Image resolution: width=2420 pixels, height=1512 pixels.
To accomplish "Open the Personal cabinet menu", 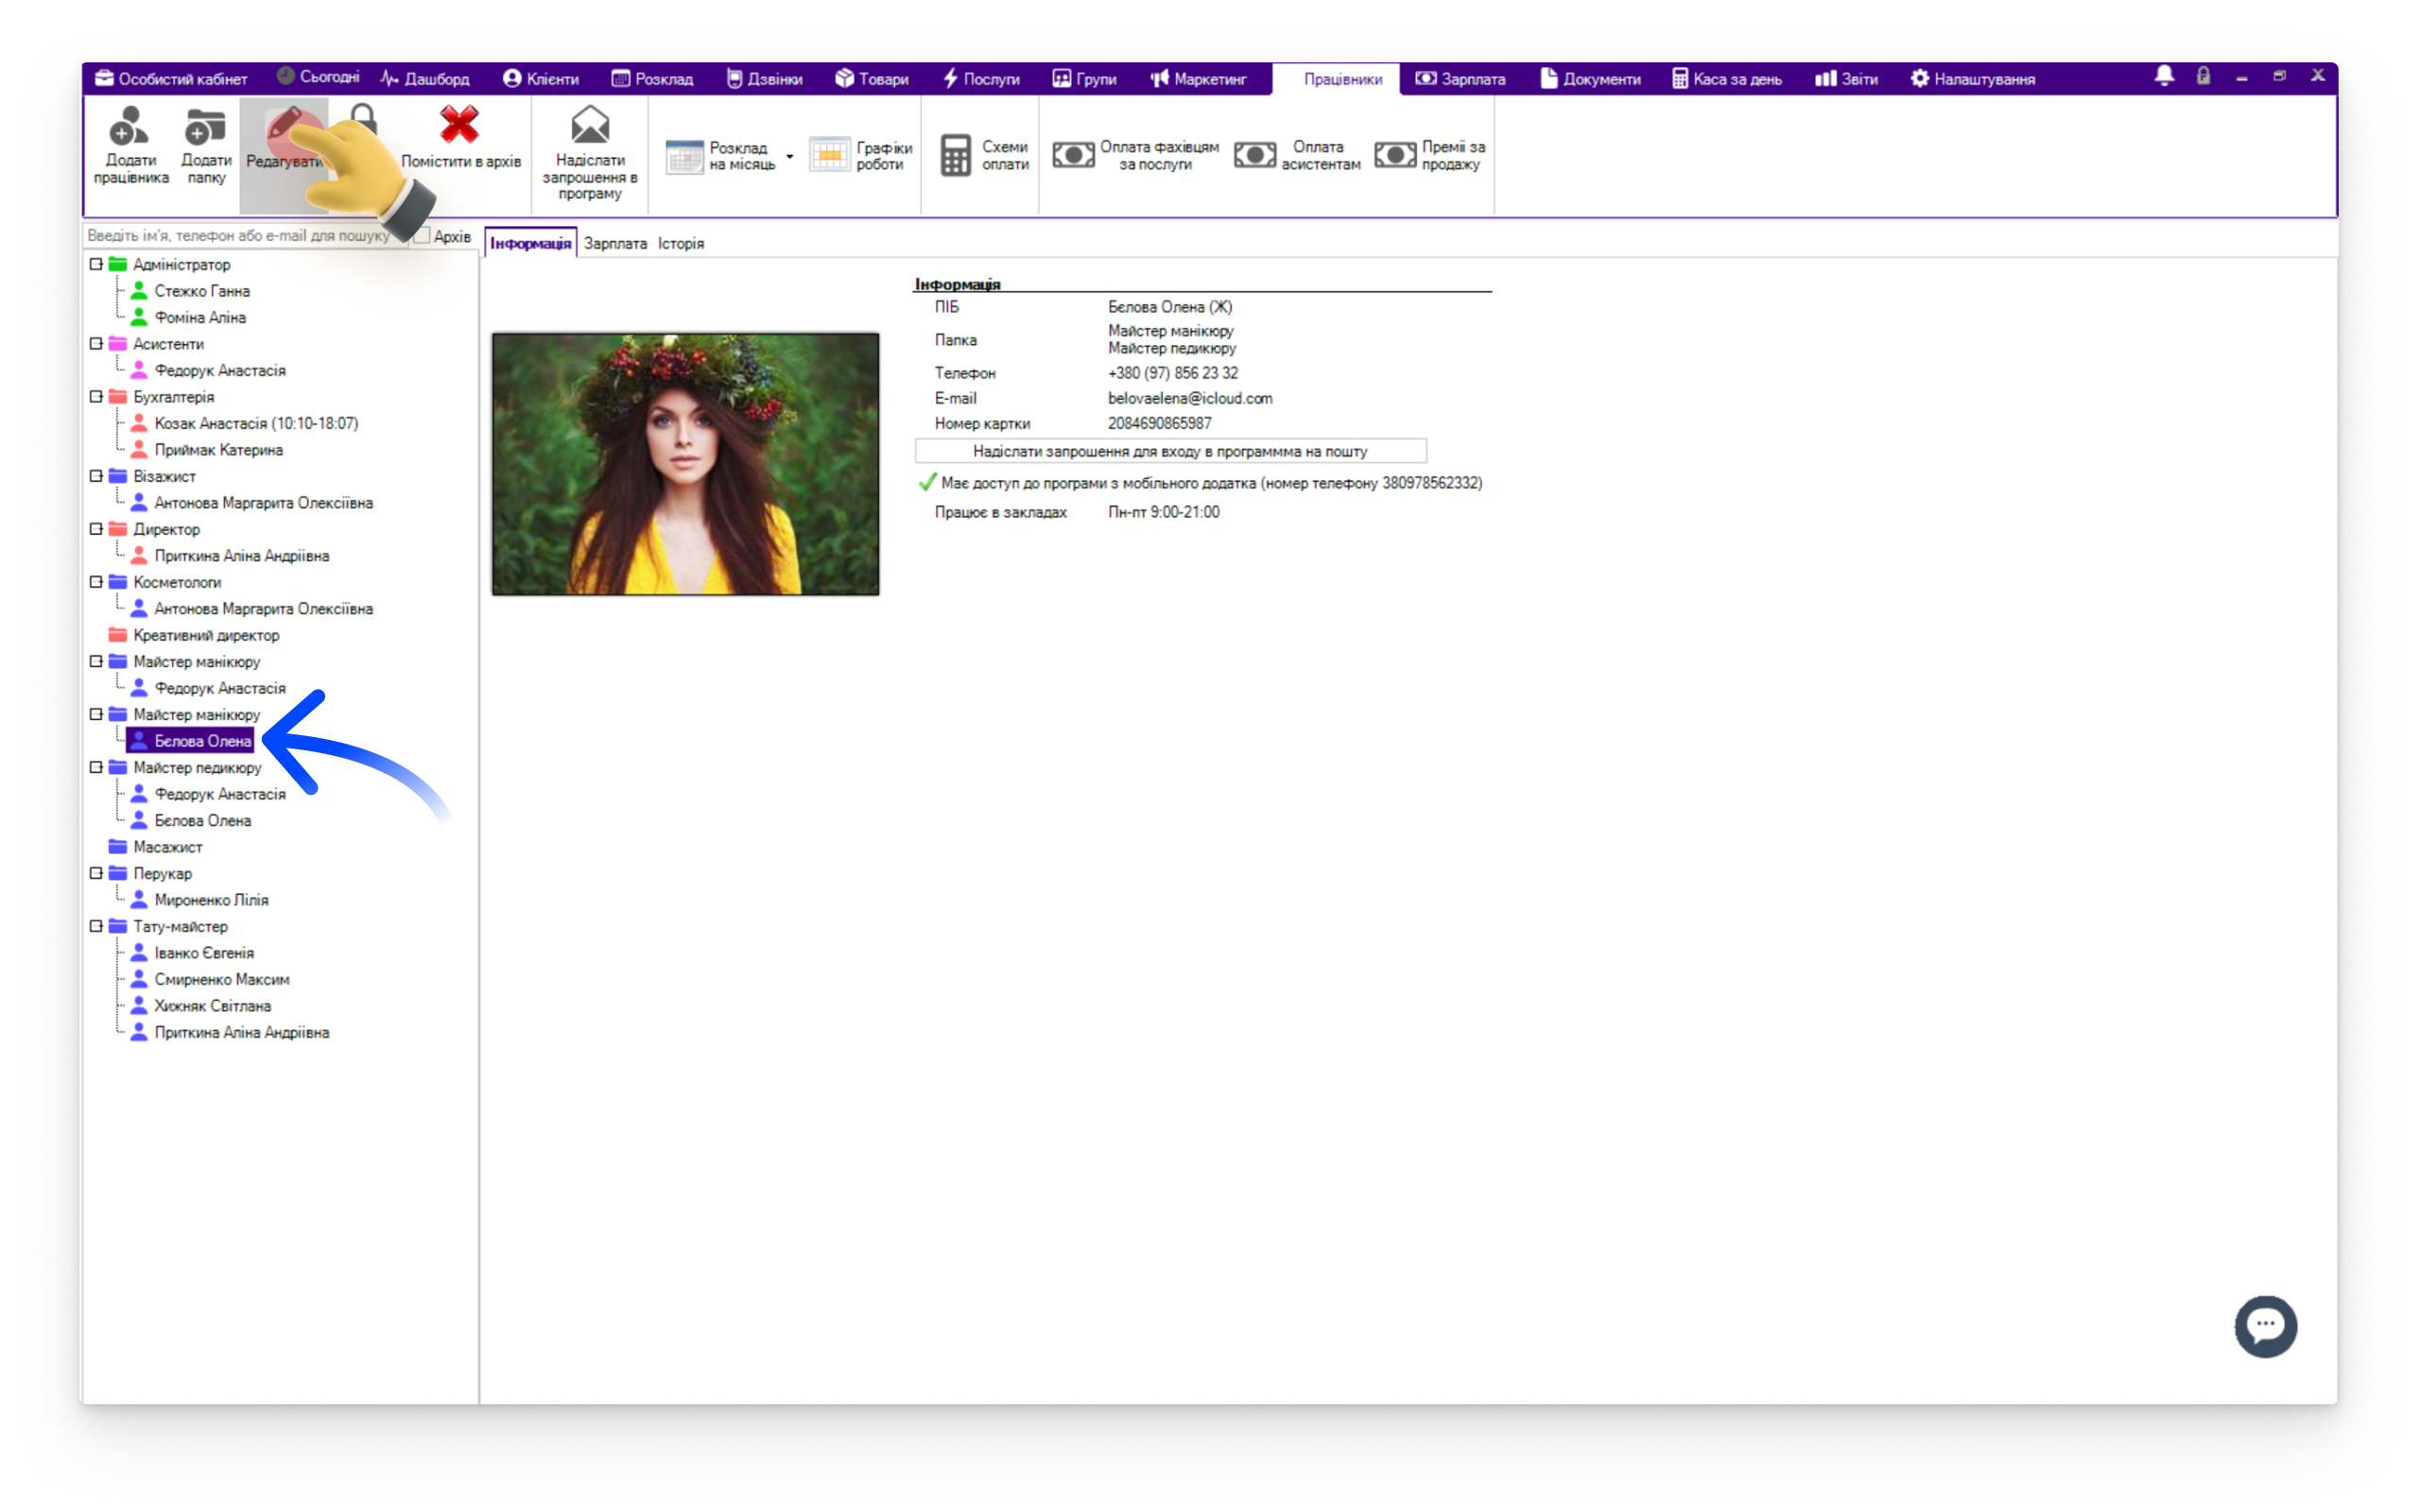I will (171, 79).
